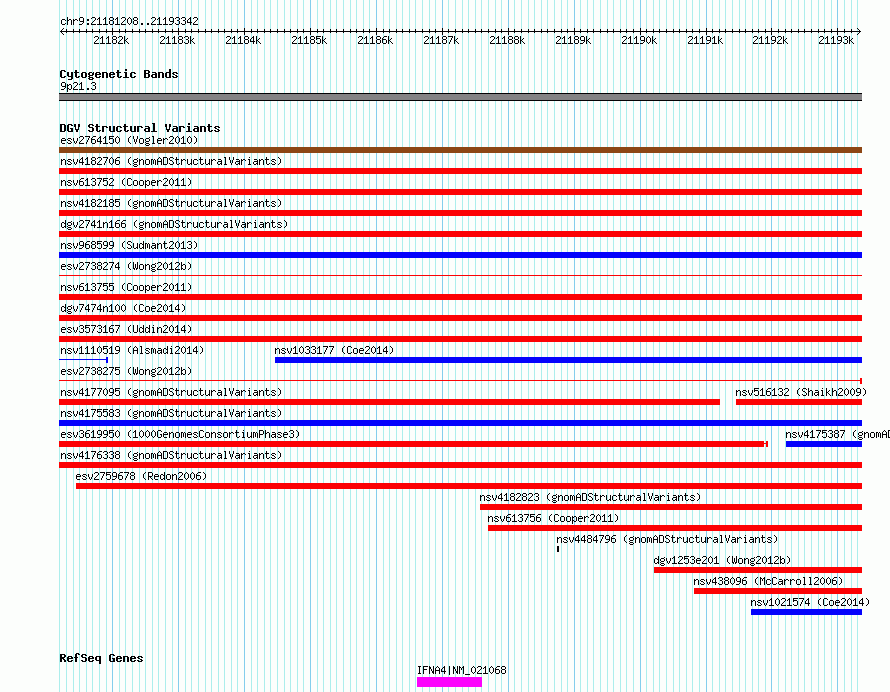Click the 21187k ruler position

coord(441,40)
